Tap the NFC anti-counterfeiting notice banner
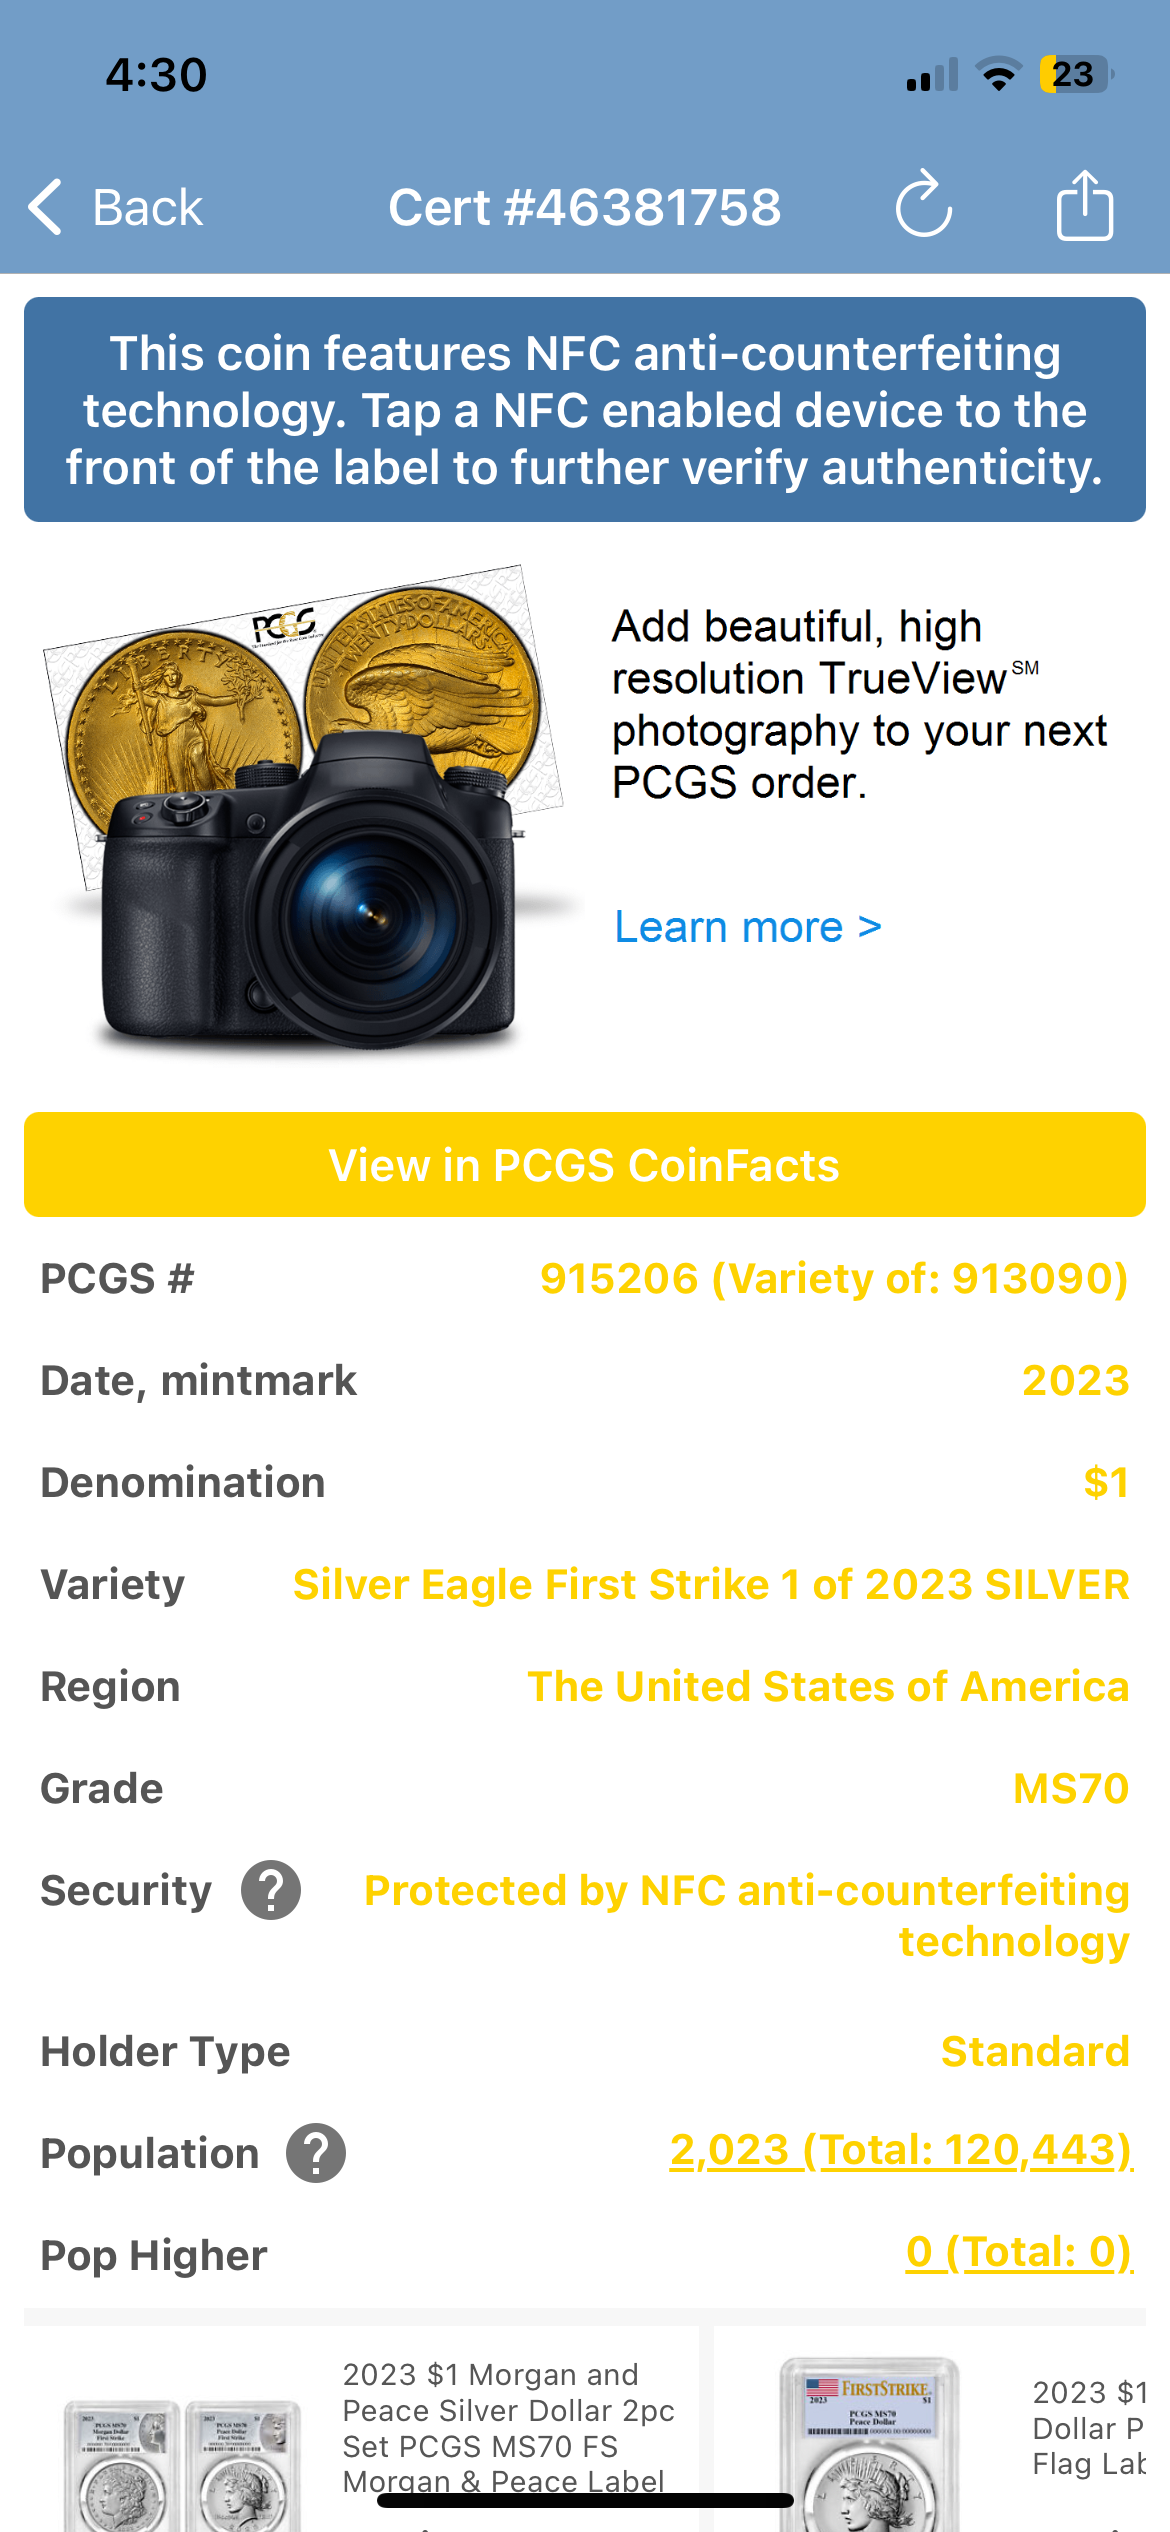 tap(585, 408)
